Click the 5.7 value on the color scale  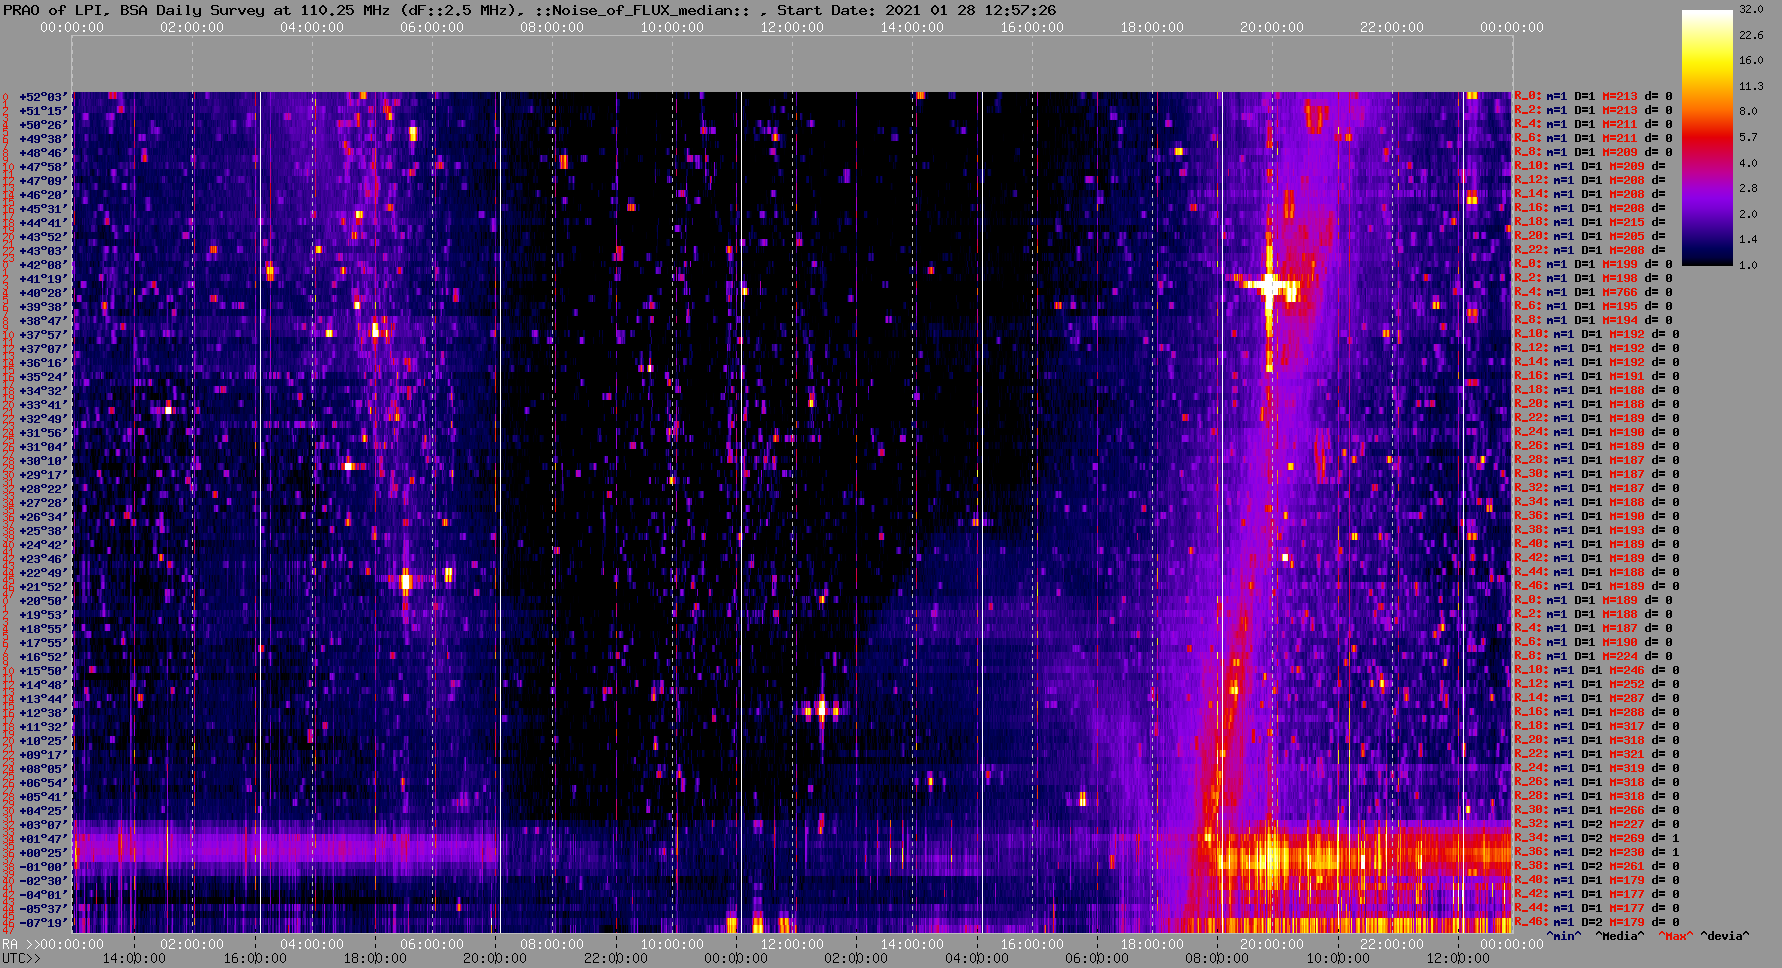tap(1748, 137)
